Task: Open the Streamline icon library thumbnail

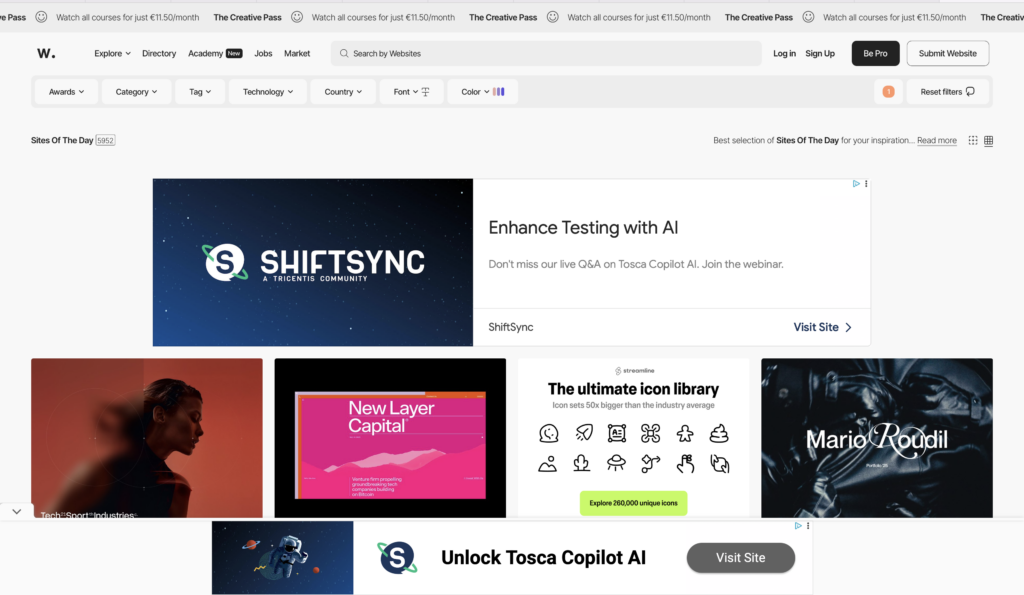Action: coord(633,438)
